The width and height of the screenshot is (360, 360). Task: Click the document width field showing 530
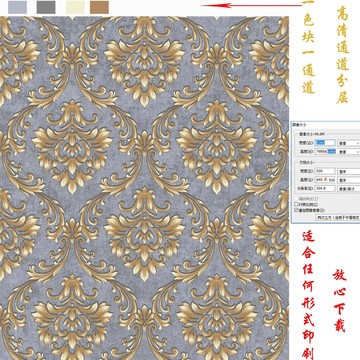pyautogui.click(x=325, y=171)
